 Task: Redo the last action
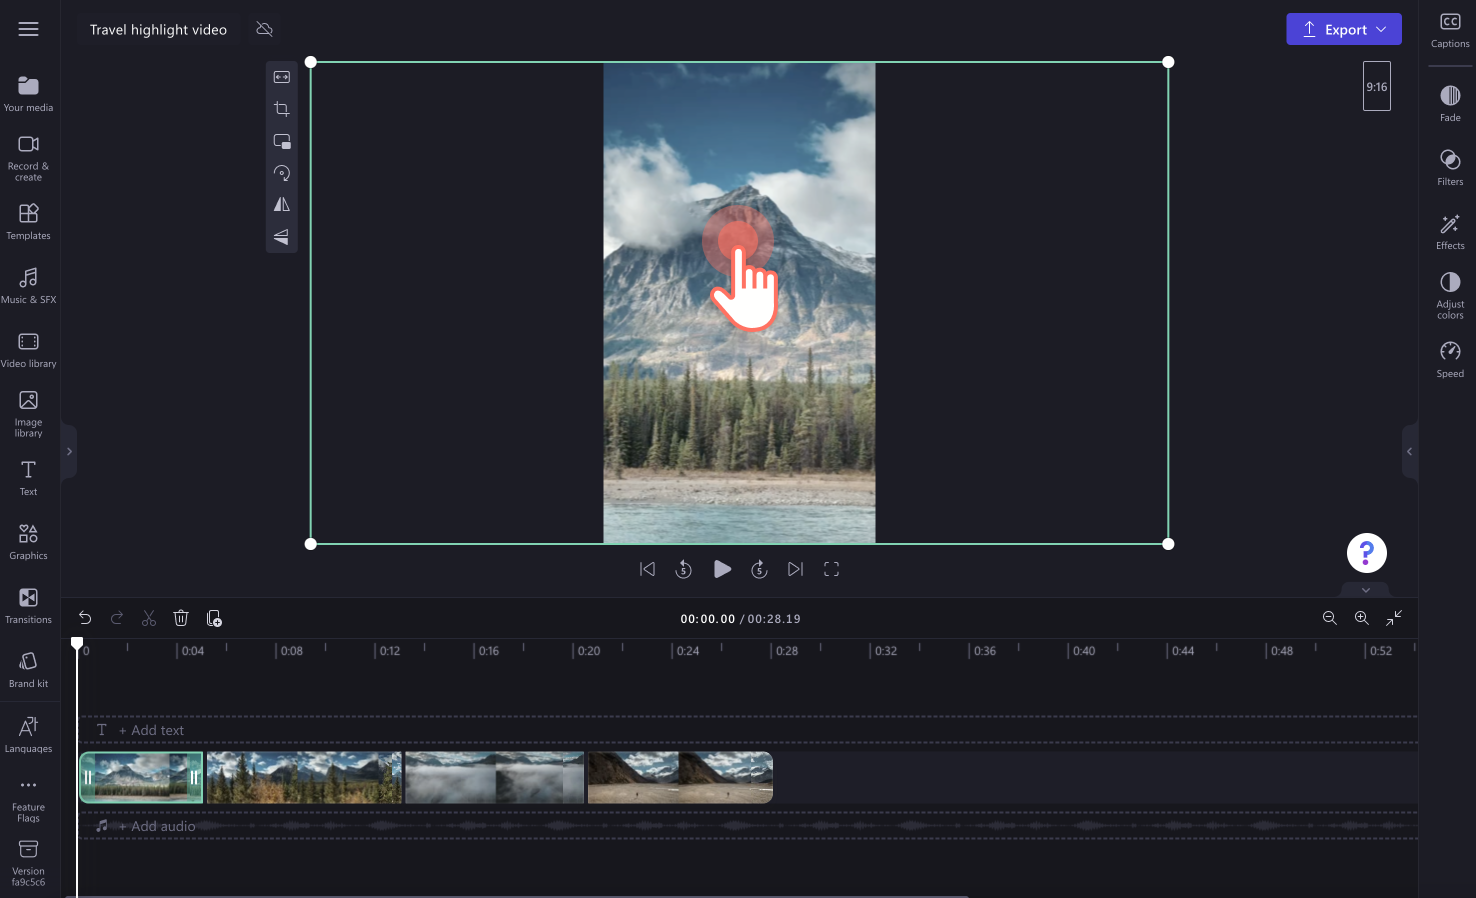coord(117,618)
